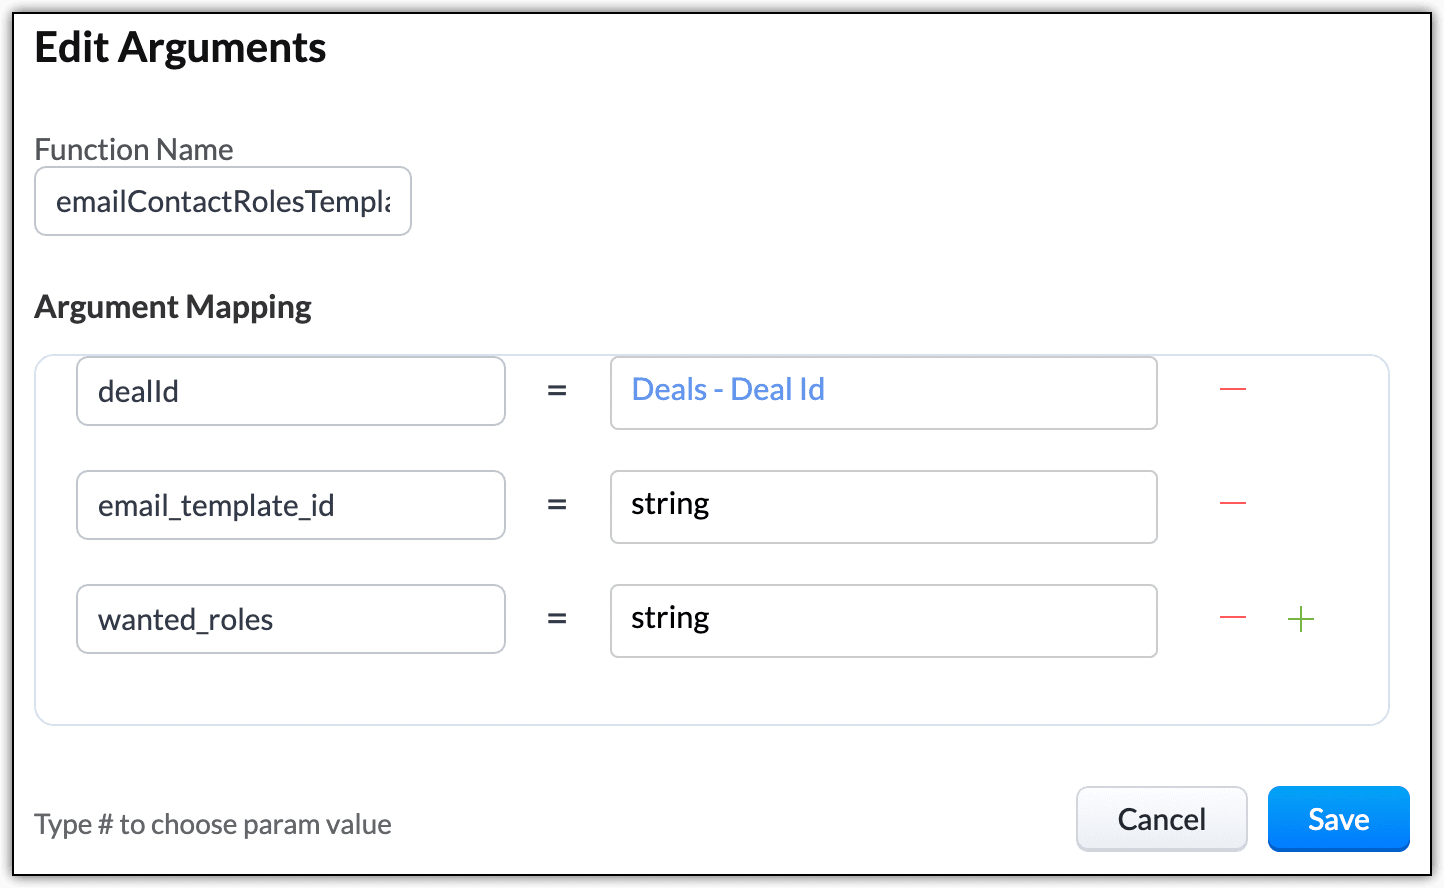Click the value field for wanted_roles
Viewport: 1444px width, 888px height.
point(883,620)
